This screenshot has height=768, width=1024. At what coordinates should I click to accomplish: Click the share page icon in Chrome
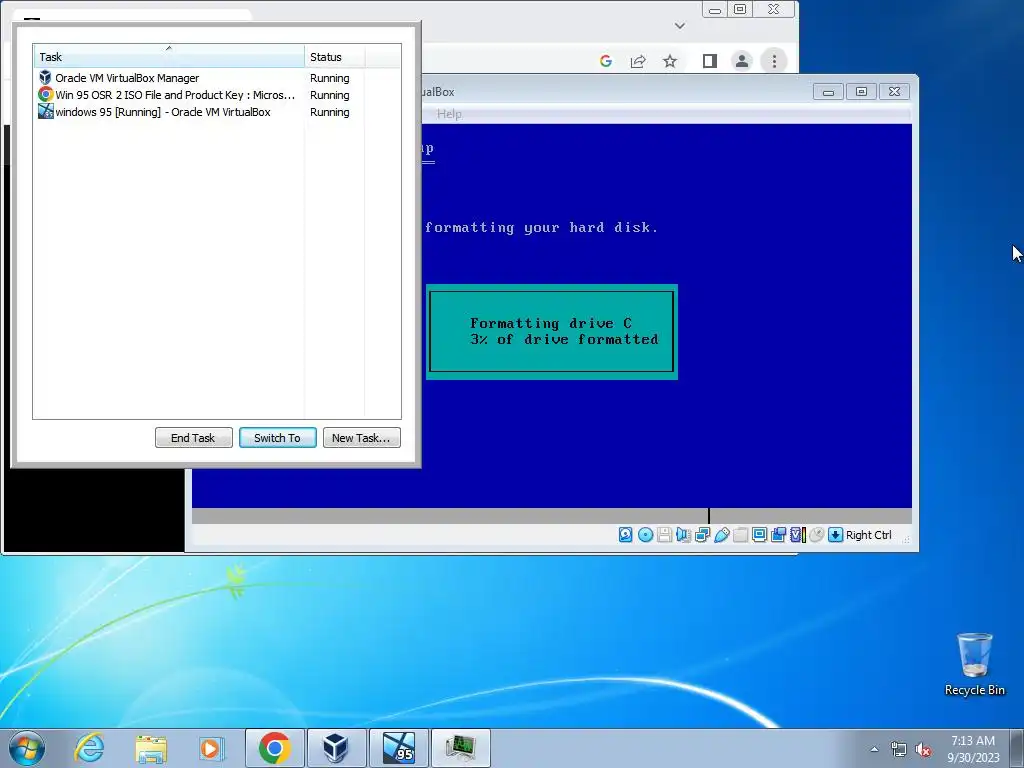point(638,61)
